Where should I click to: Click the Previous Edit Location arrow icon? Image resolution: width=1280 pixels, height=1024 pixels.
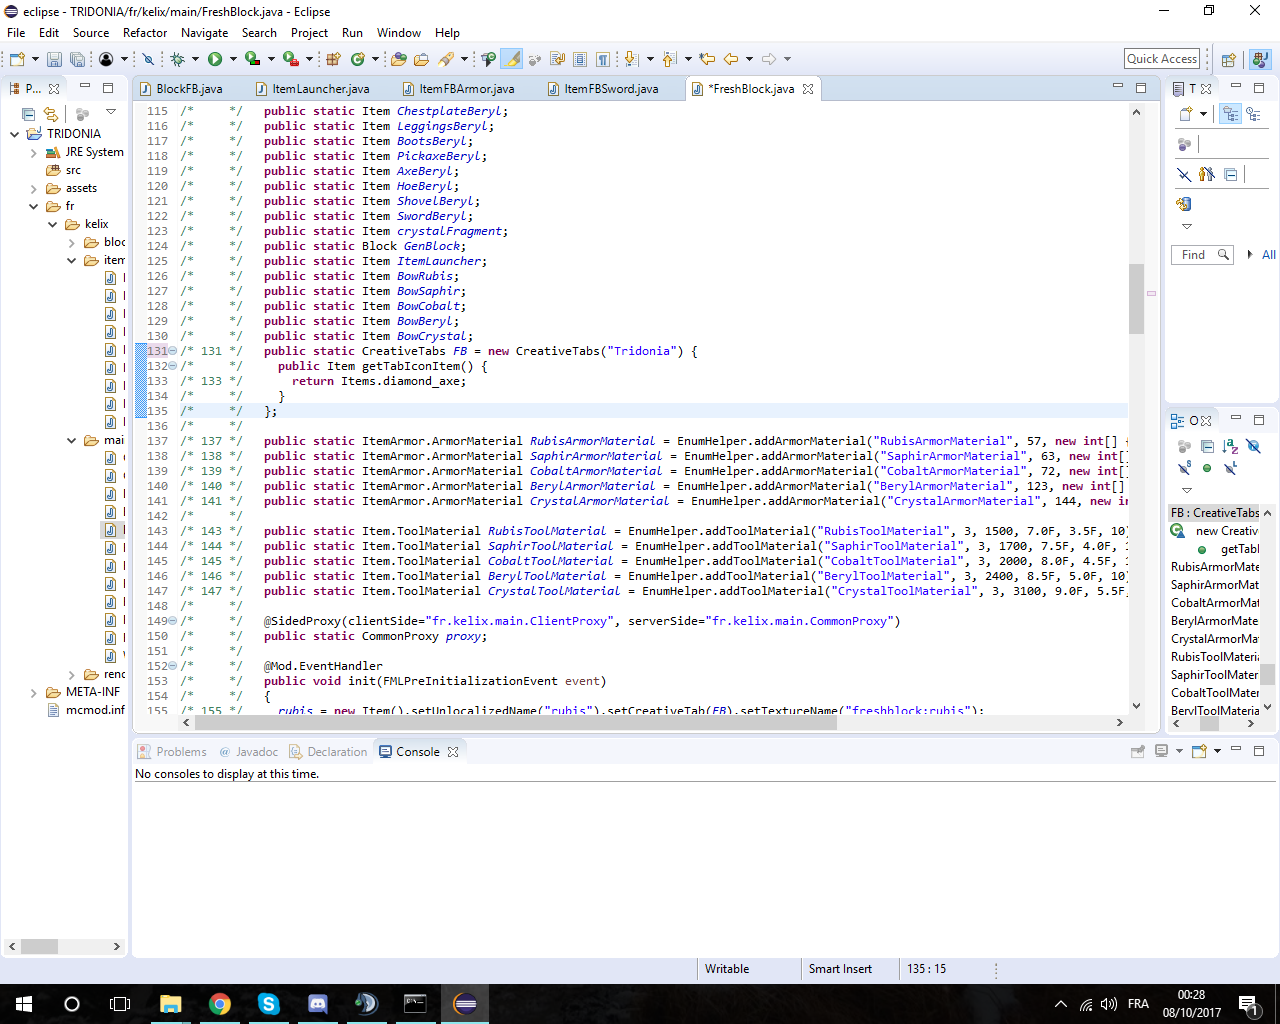pyautogui.click(x=707, y=59)
